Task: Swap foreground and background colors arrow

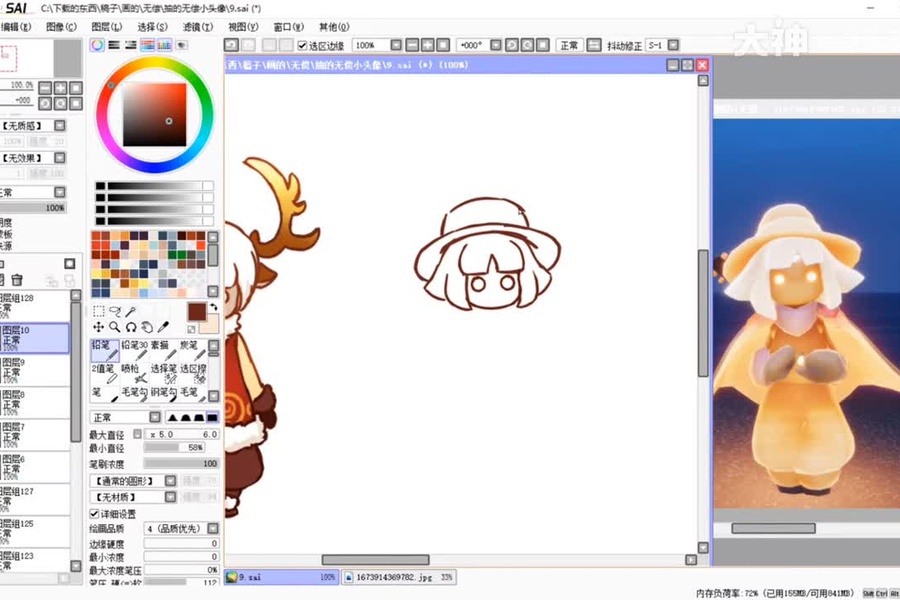Action: (x=214, y=307)
